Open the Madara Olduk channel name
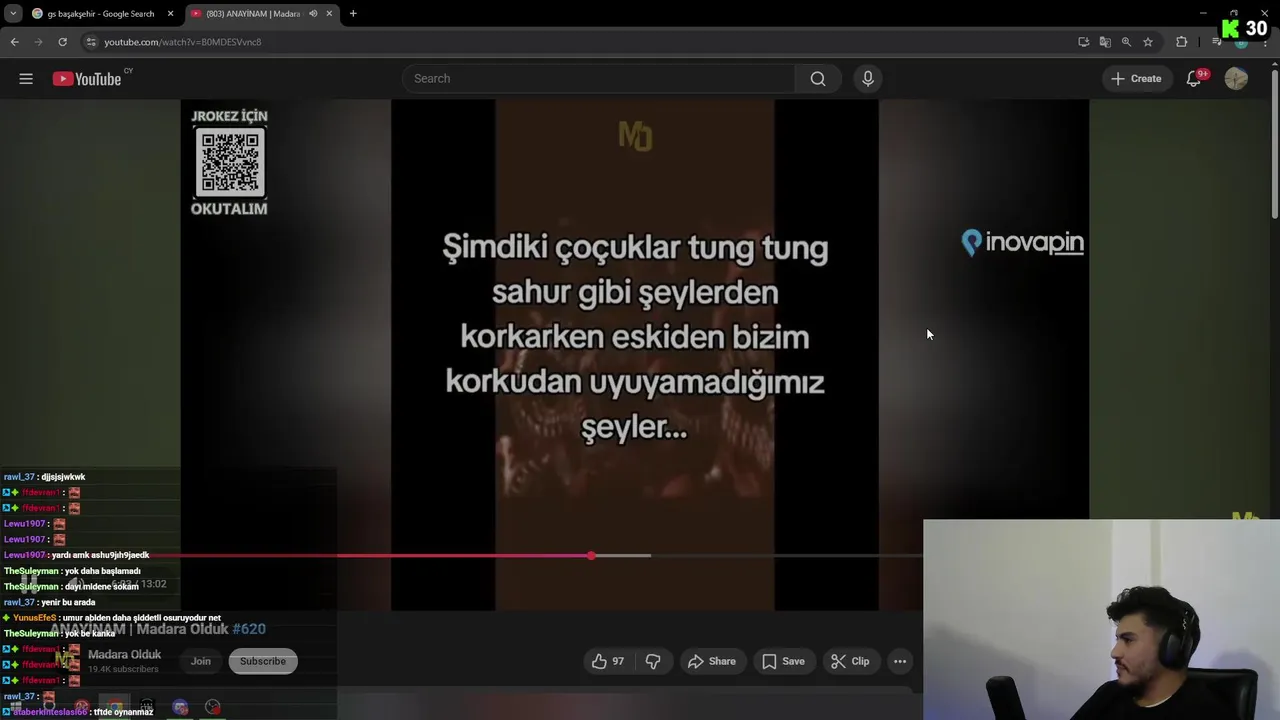This screenshot has height=720, width=1280. pyautogui.click(x=124, y=655)
